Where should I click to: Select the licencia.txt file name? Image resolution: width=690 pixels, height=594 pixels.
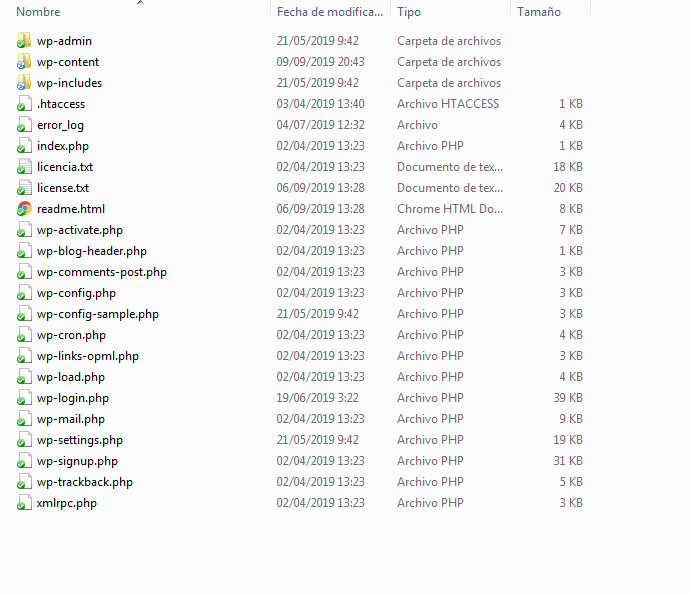[x=65, y=167]
